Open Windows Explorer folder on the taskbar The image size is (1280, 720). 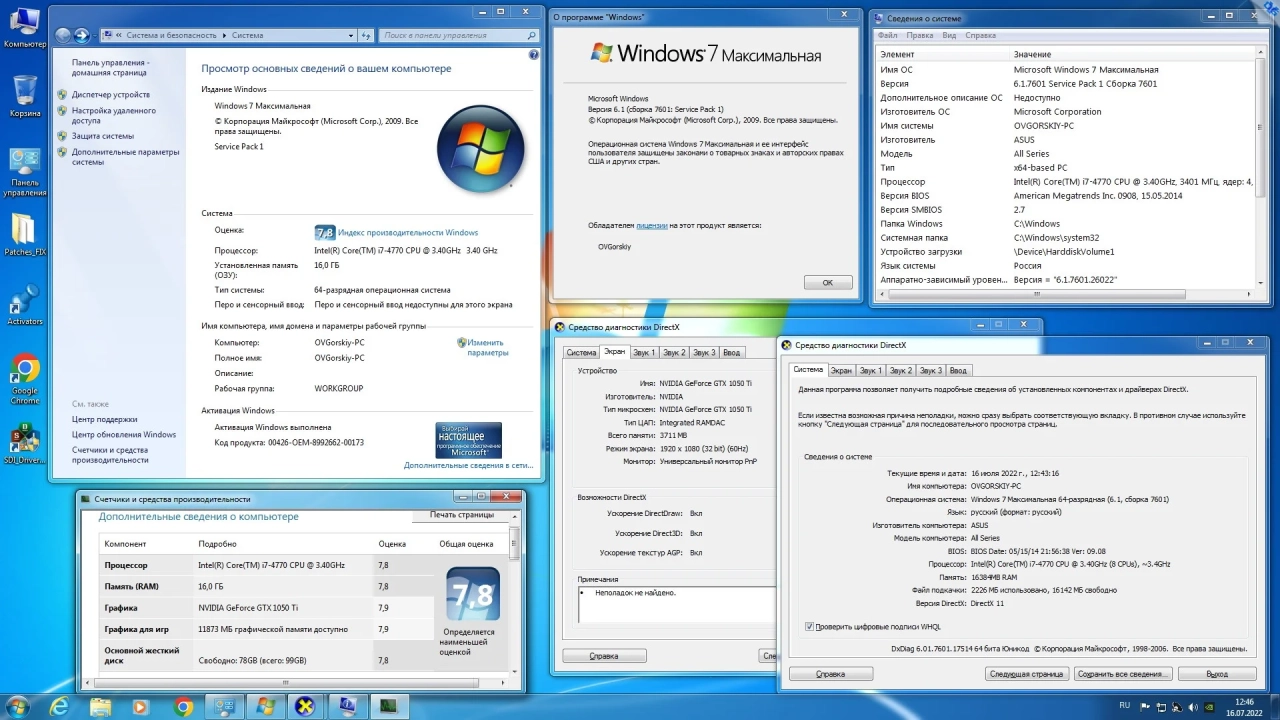tap(101, 706)
